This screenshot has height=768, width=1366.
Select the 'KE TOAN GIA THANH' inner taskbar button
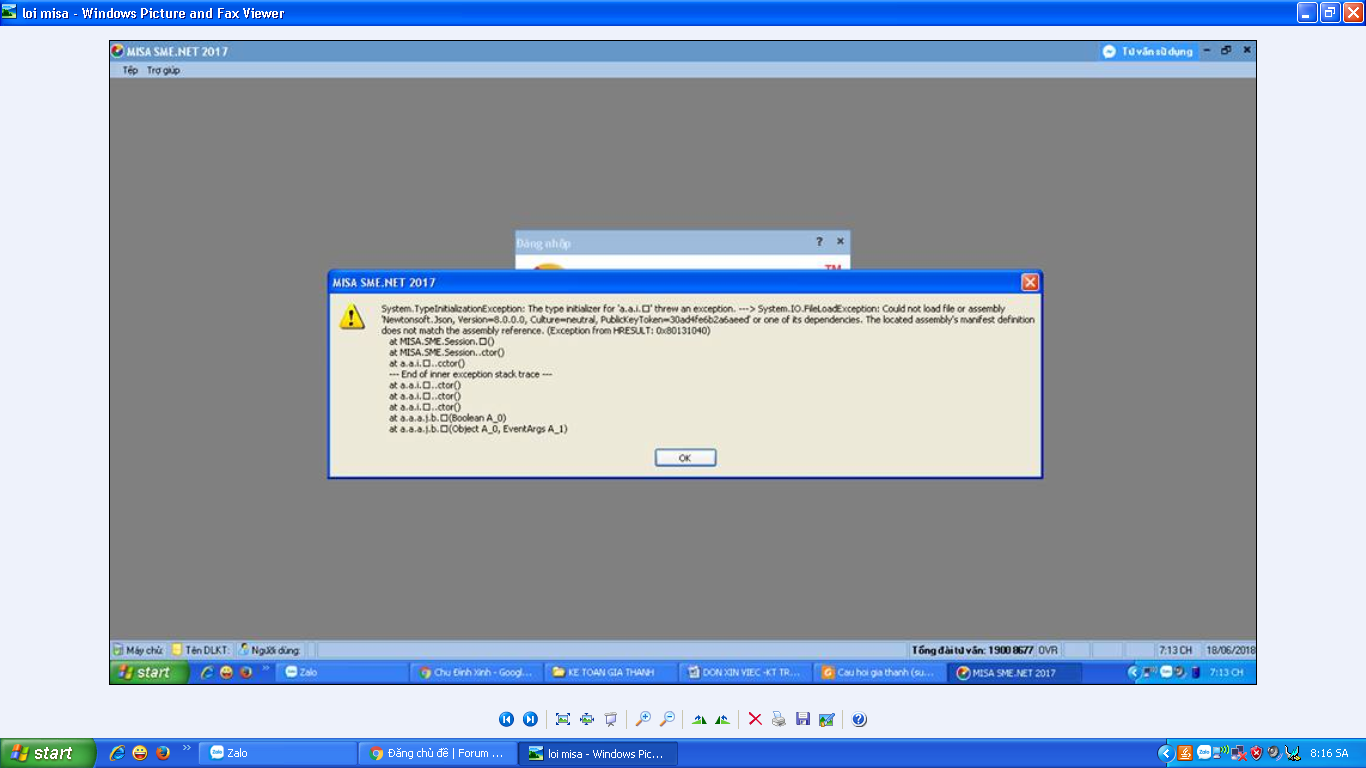[x=612, y=672]
